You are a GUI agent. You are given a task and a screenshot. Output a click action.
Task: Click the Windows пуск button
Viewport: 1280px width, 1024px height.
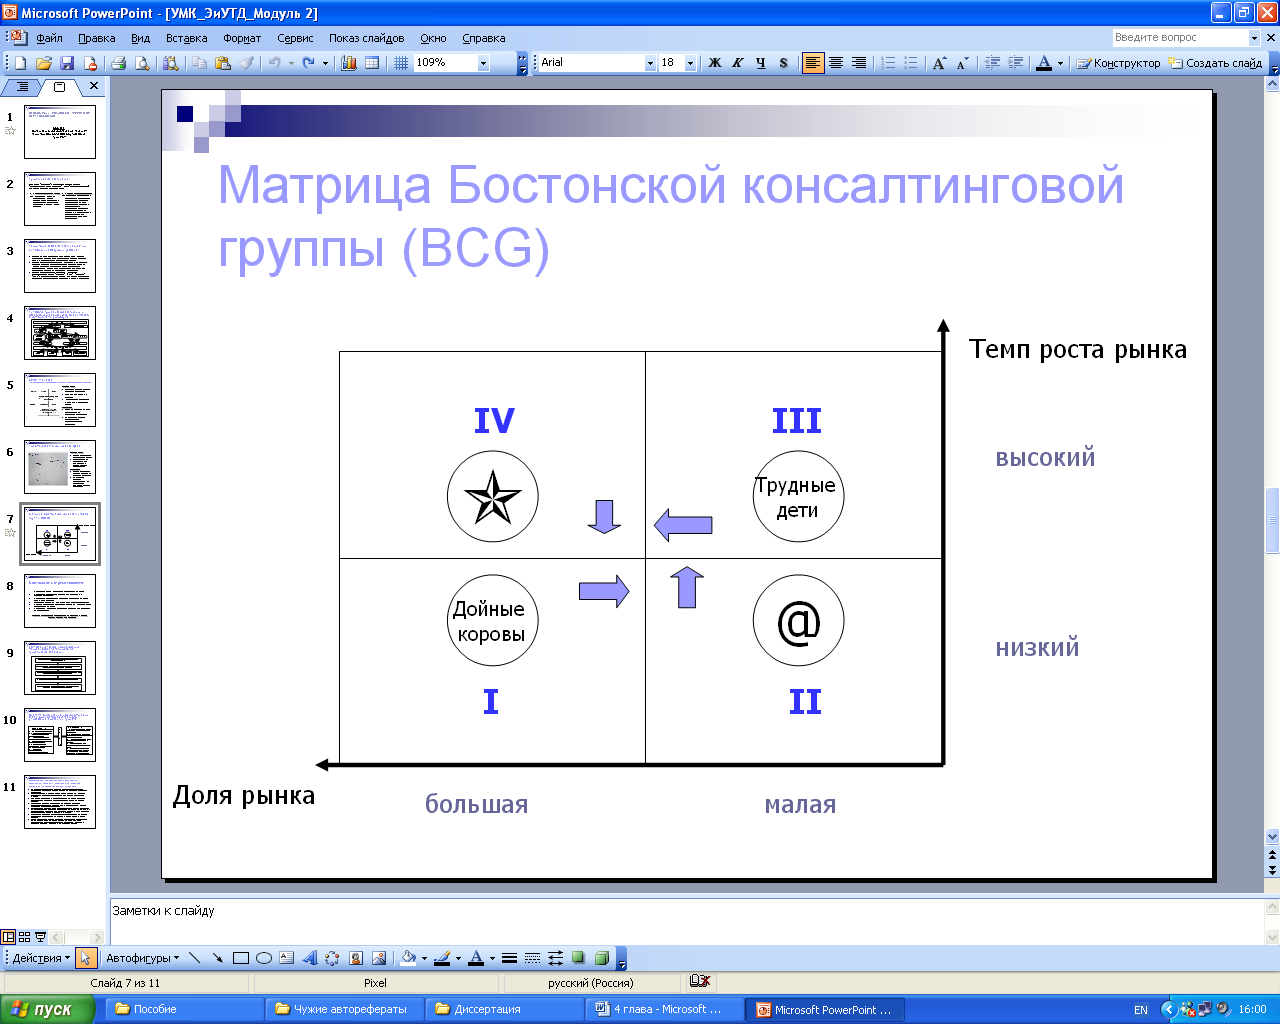coord(47,1009)
